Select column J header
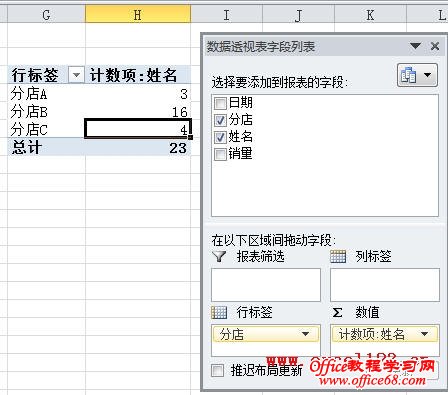448x395 pixels. coord(298,15)
